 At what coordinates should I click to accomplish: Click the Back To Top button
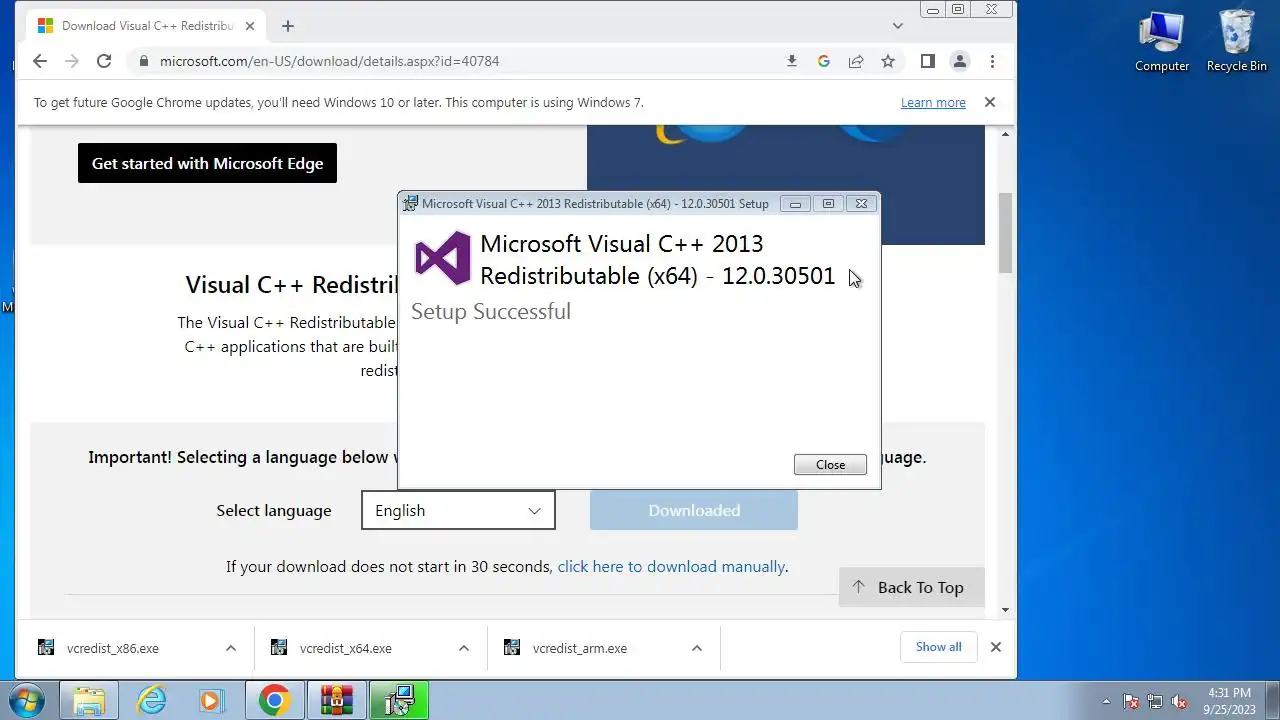(912, 587)
